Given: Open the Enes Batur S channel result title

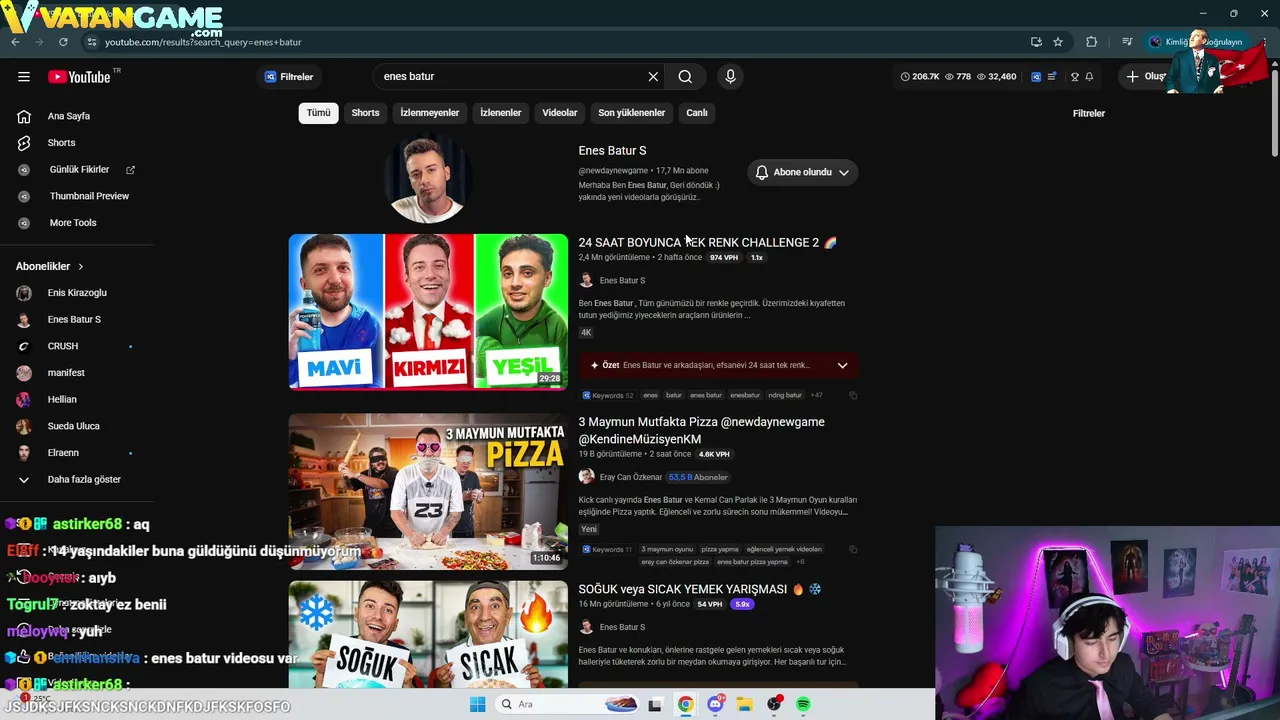Looking at the screenshot, I should pos(612,151).
